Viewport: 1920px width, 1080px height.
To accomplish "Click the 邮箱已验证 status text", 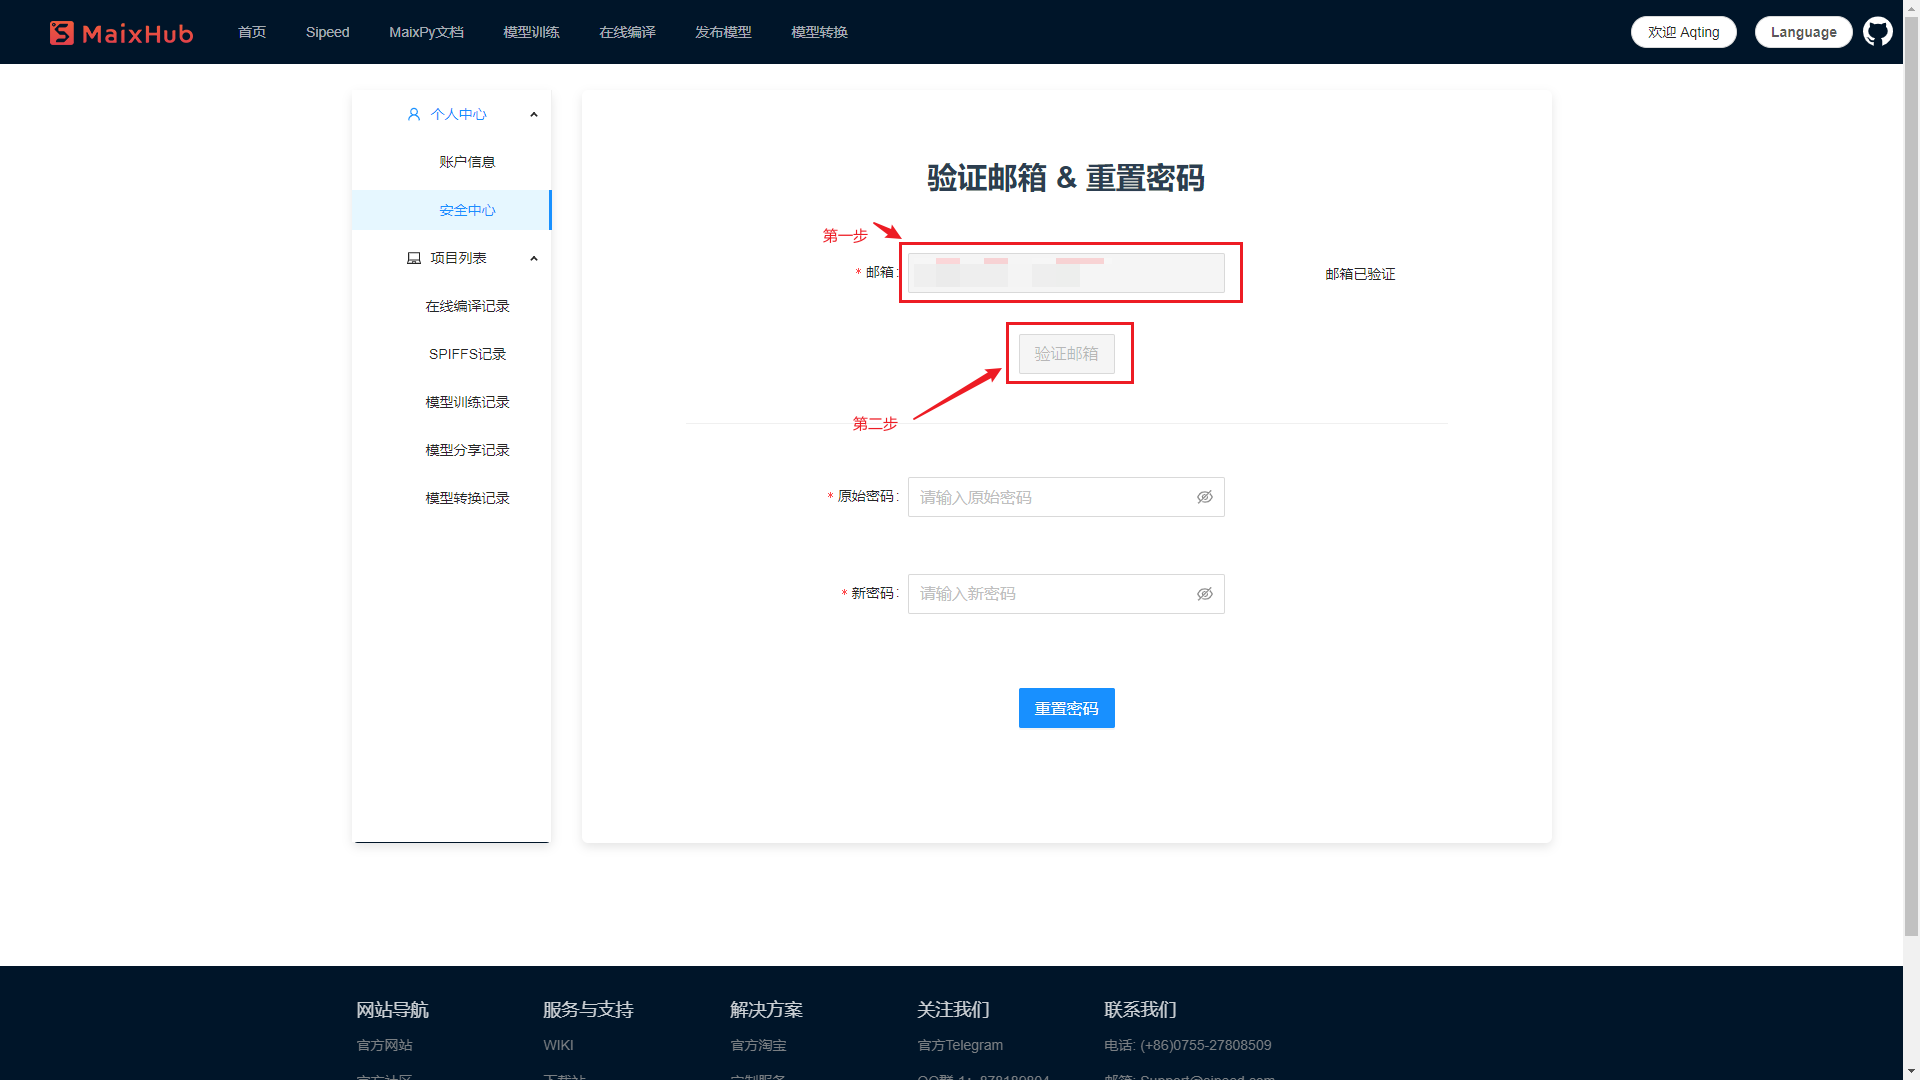I will click(x=1360, y=274).
